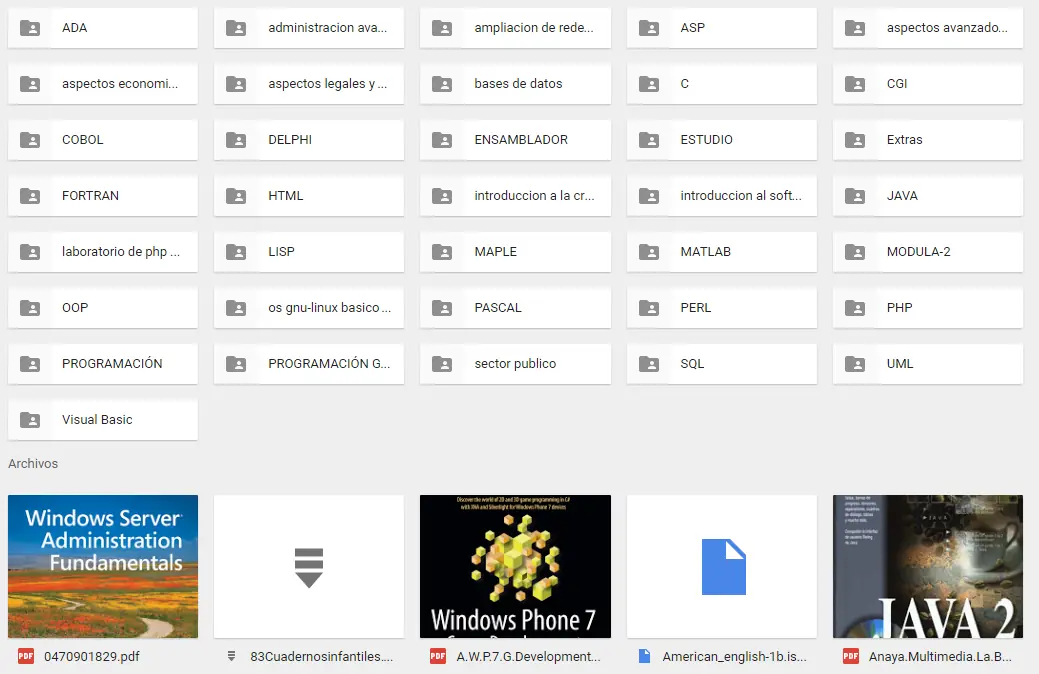Click the 'Archivos' section heading
This screenshot has width=1039, height=674.
(33, 464)
